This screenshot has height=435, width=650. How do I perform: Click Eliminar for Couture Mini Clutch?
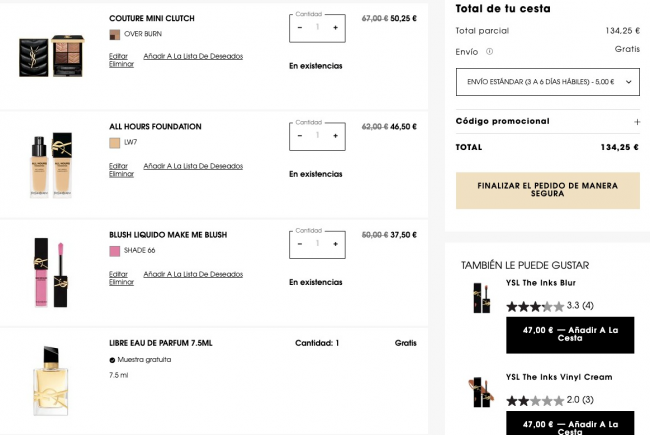tap(121, 64)
